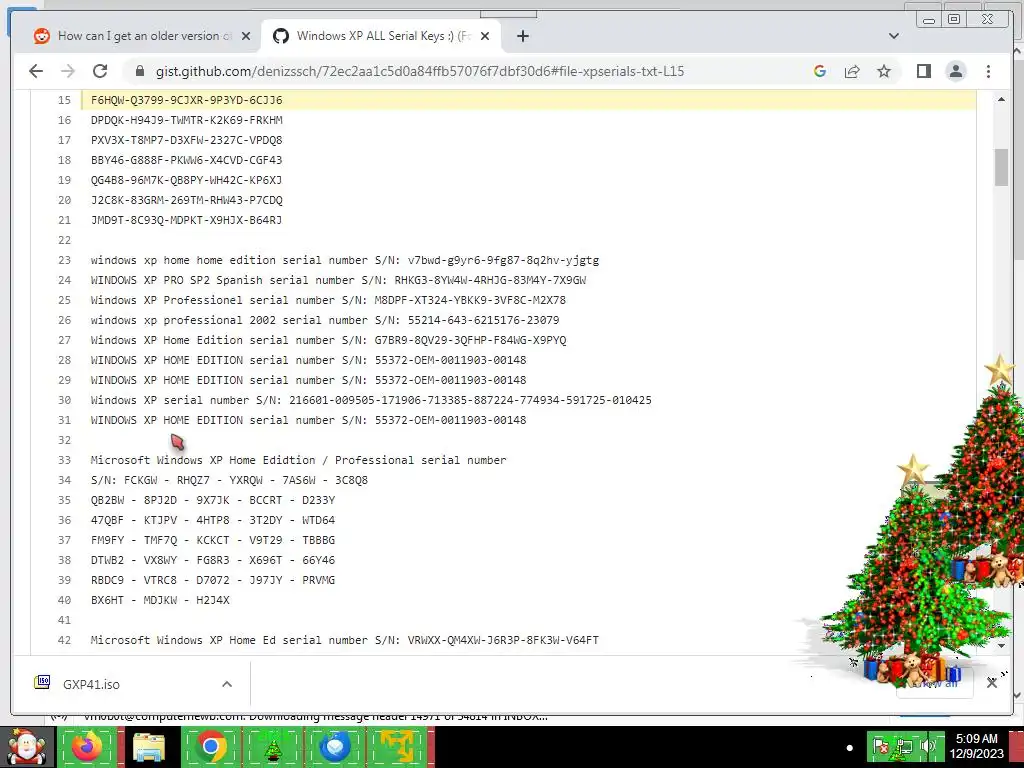Click the 'S/N: FCKGW - RHQZ7' line
This screenshot has height=768, width=1024.
pyautogui.click(x=229, y=480)
